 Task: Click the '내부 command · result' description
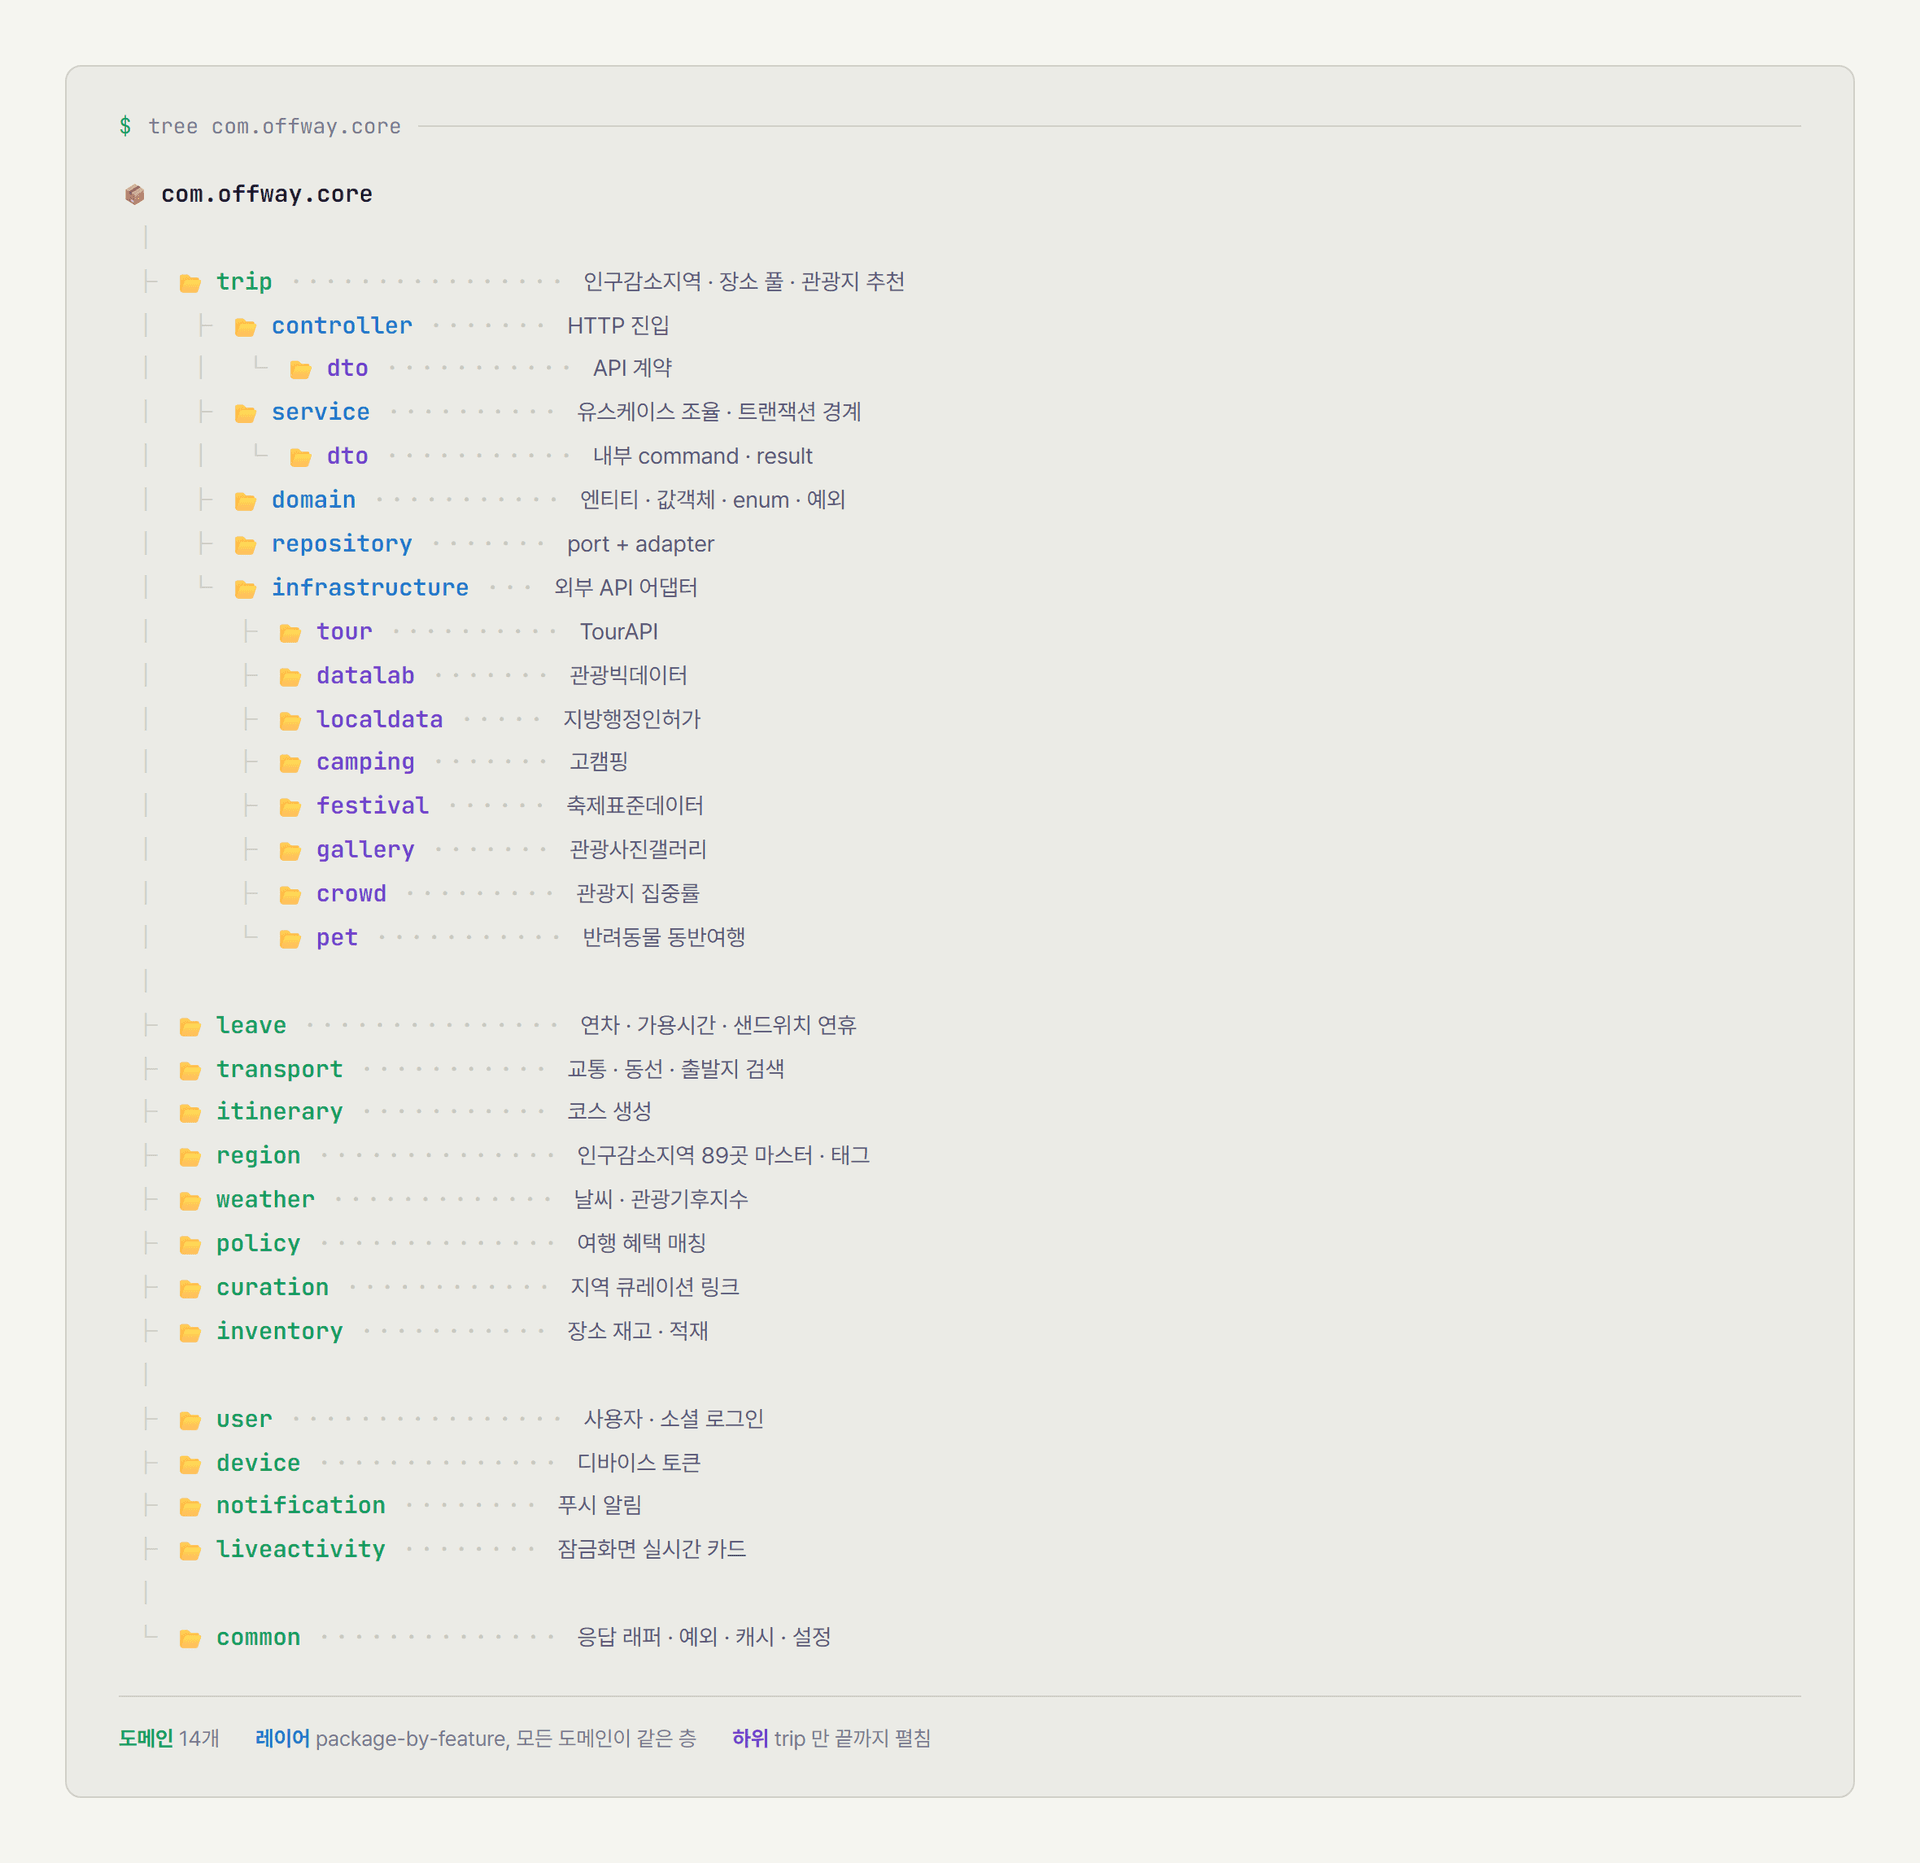click(x=702, y=456)
